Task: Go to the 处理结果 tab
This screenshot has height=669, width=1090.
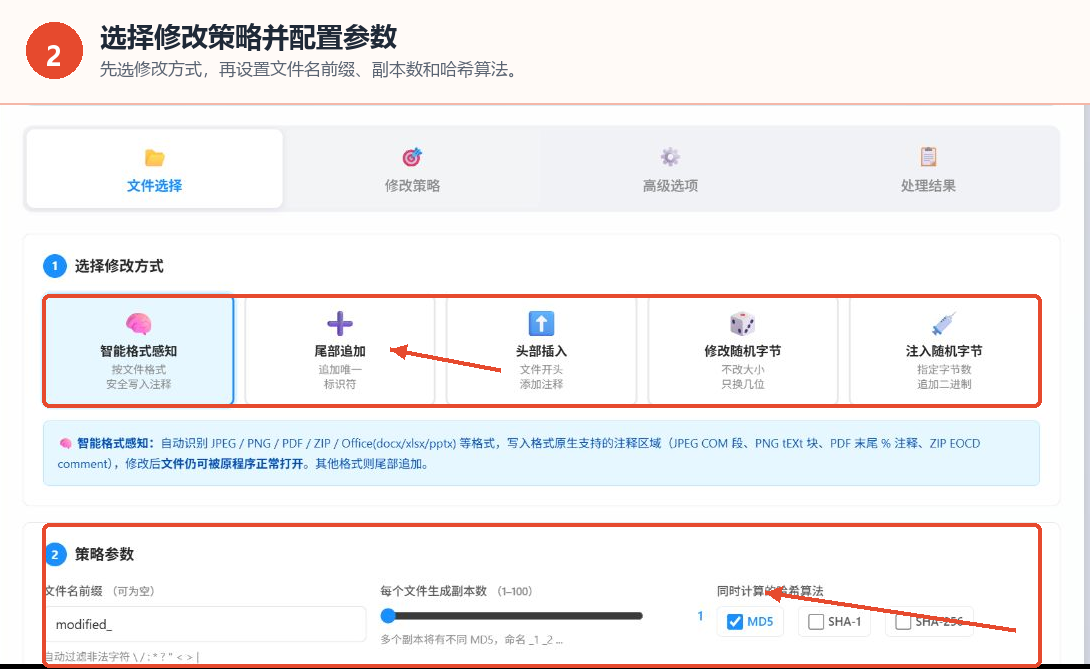Action: point(928,169)
